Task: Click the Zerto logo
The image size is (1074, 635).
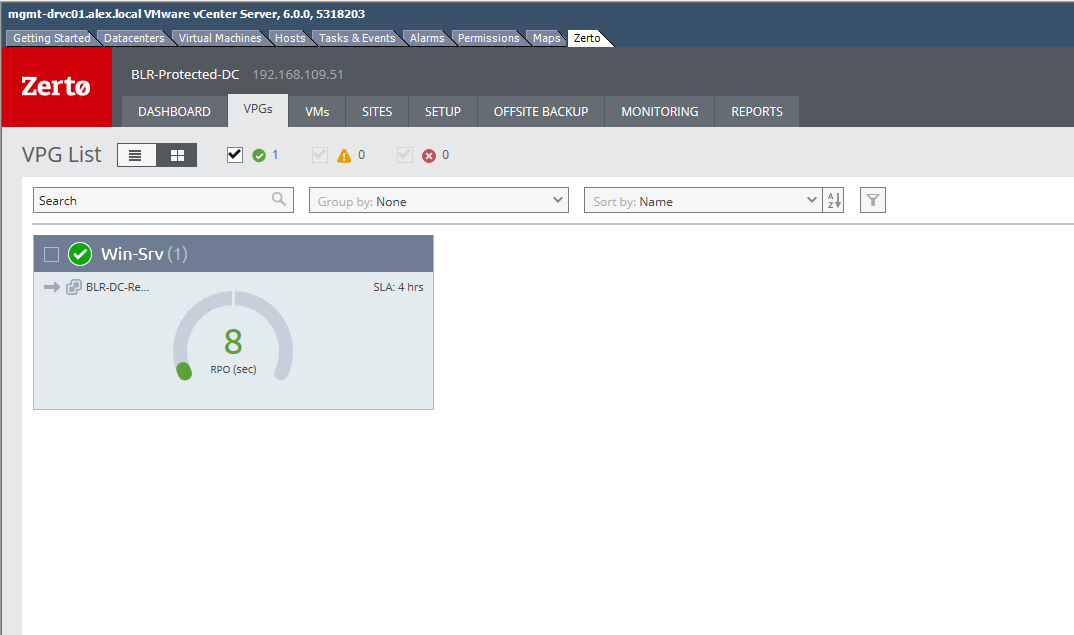Action: [x=56, y=87]
